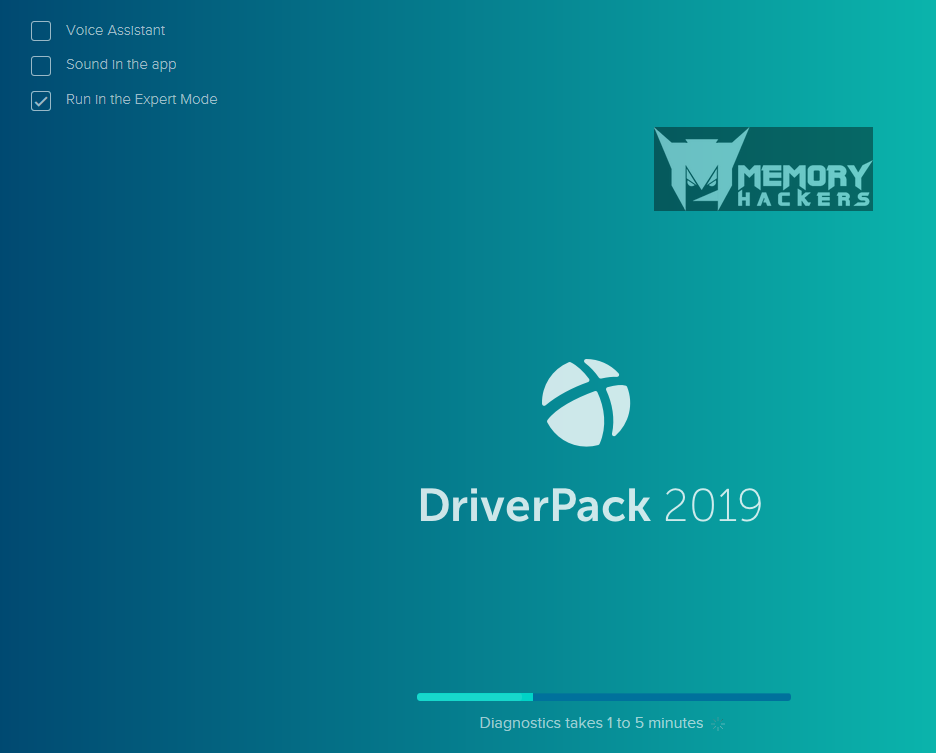Screen dimensions: 936x753
Task: Click the 'DriverPack 2019' title text
Action: [x=590, y=505]
